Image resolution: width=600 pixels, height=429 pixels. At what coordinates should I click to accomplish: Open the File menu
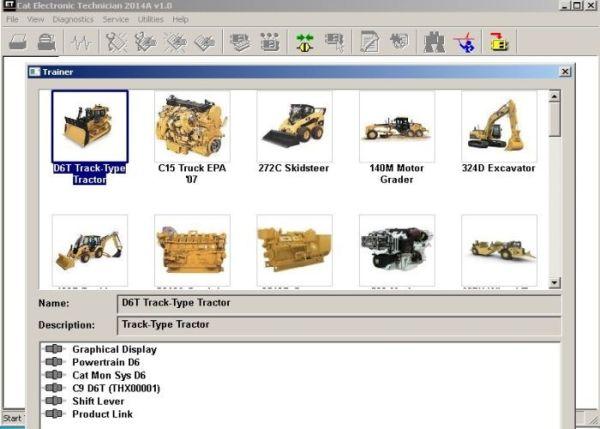pos(12,20)
